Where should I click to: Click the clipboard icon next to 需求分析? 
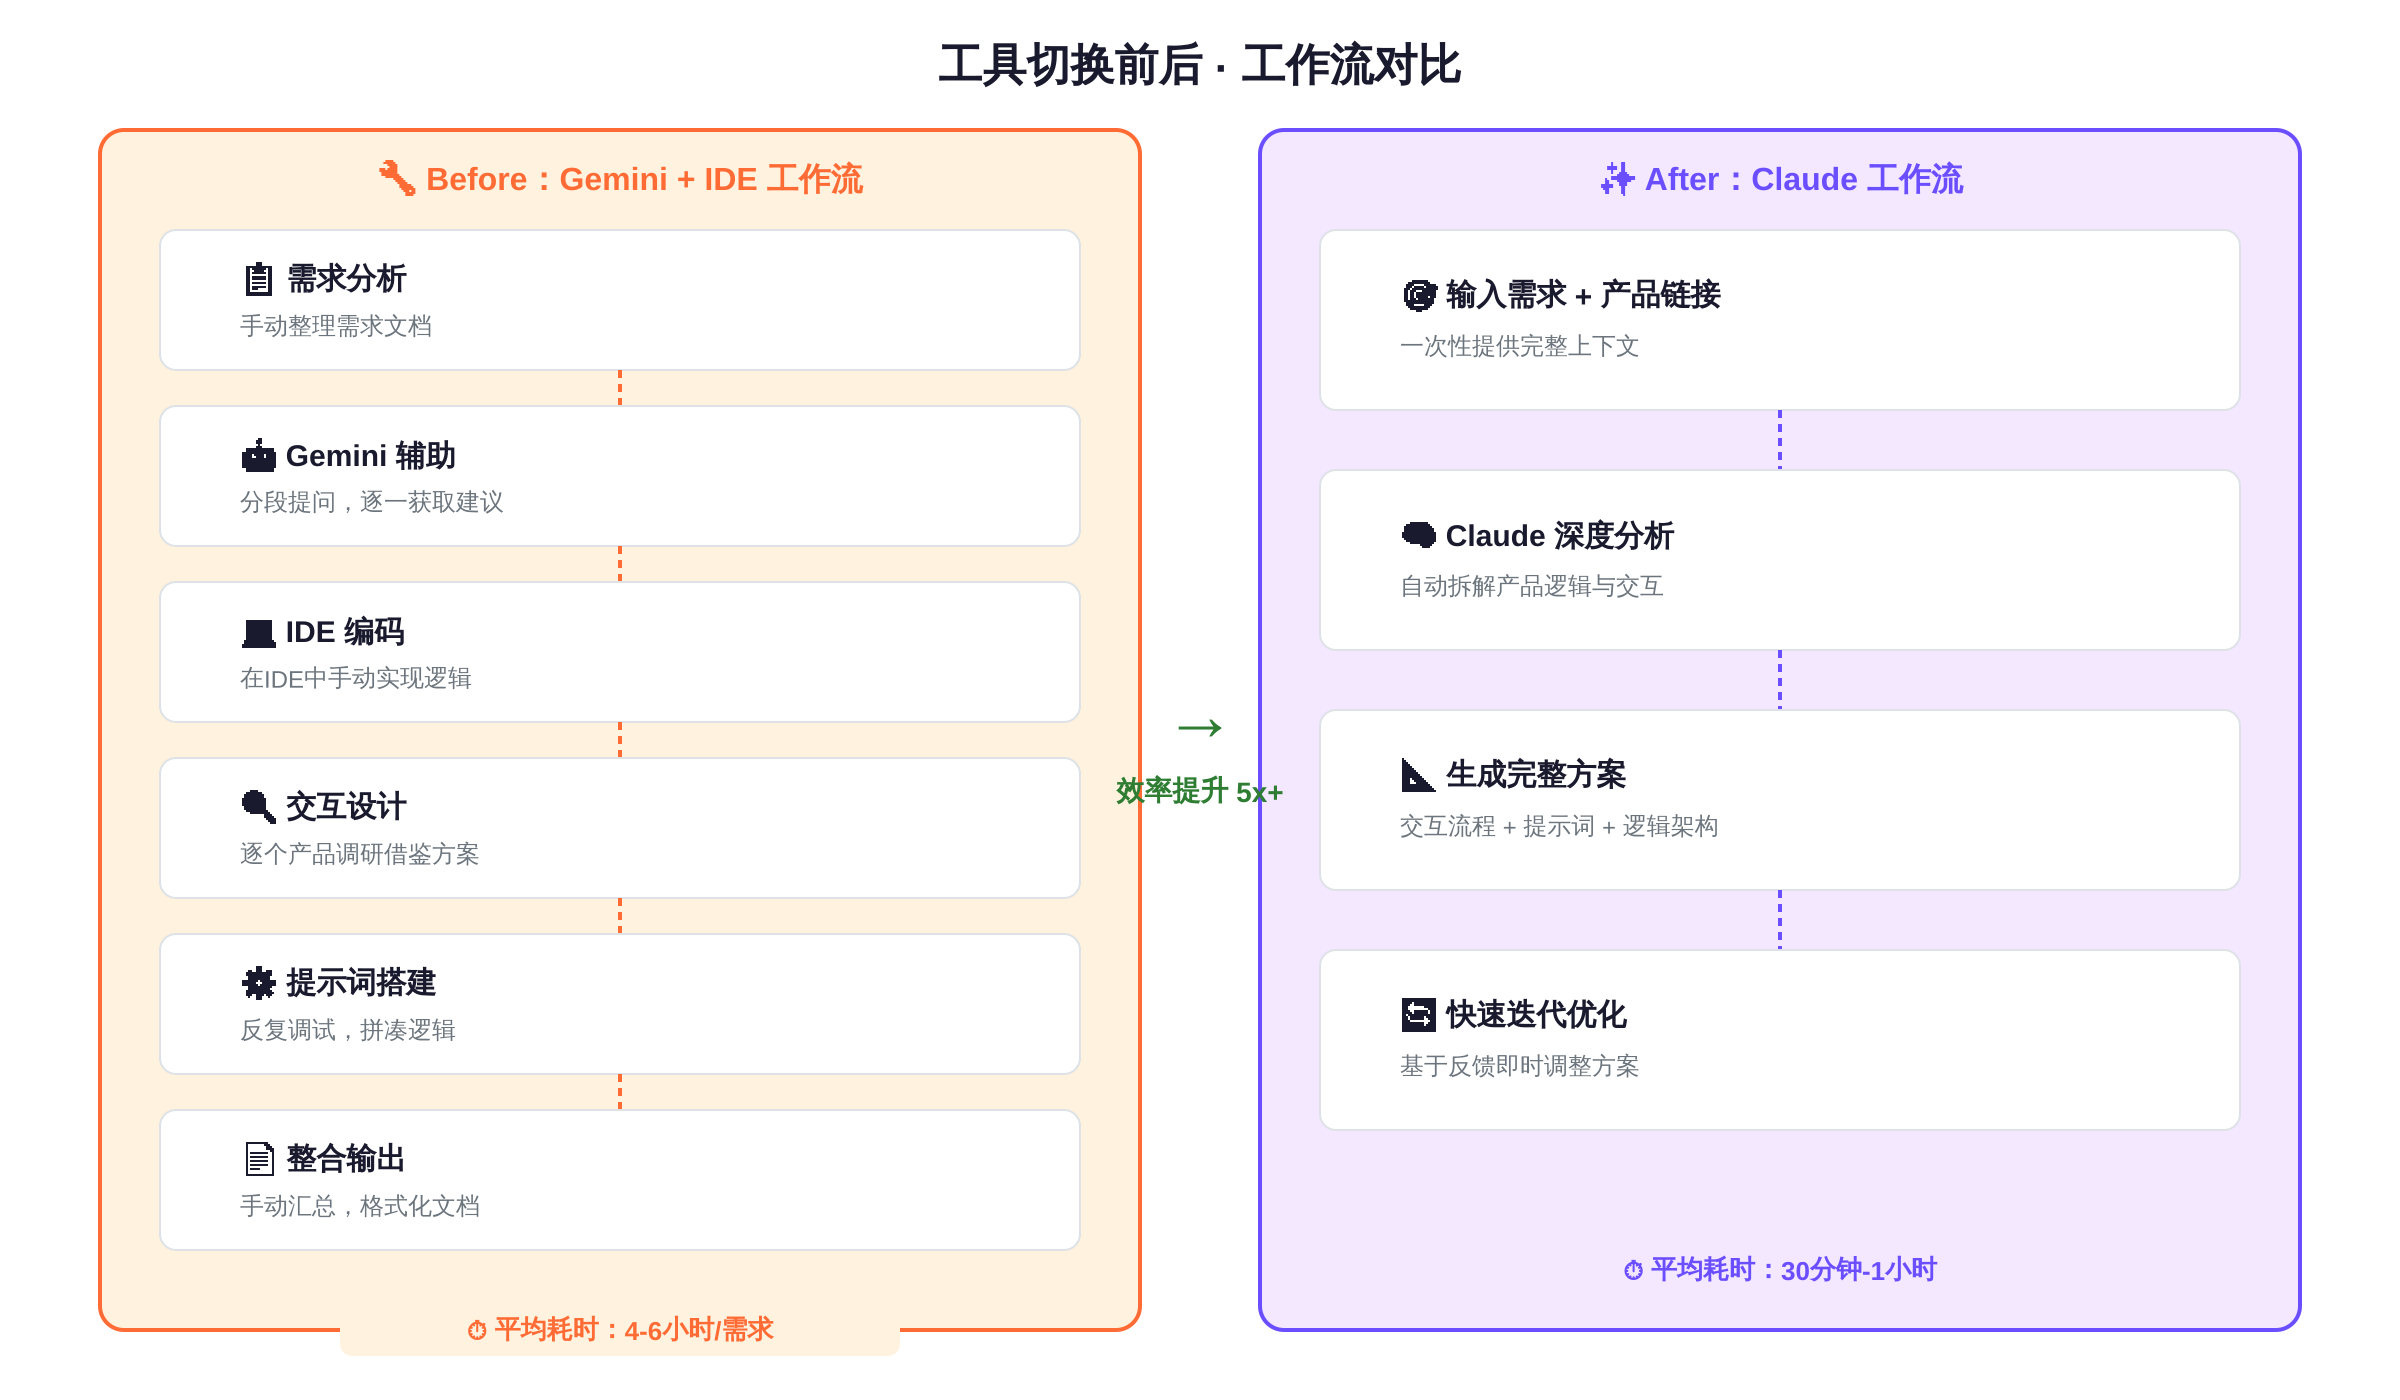coord(258,279)
